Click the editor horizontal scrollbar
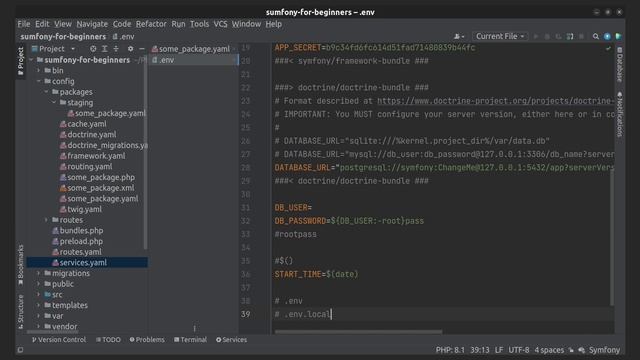Image resolution: width=640 pixels, height=360 pixels. 358,332
